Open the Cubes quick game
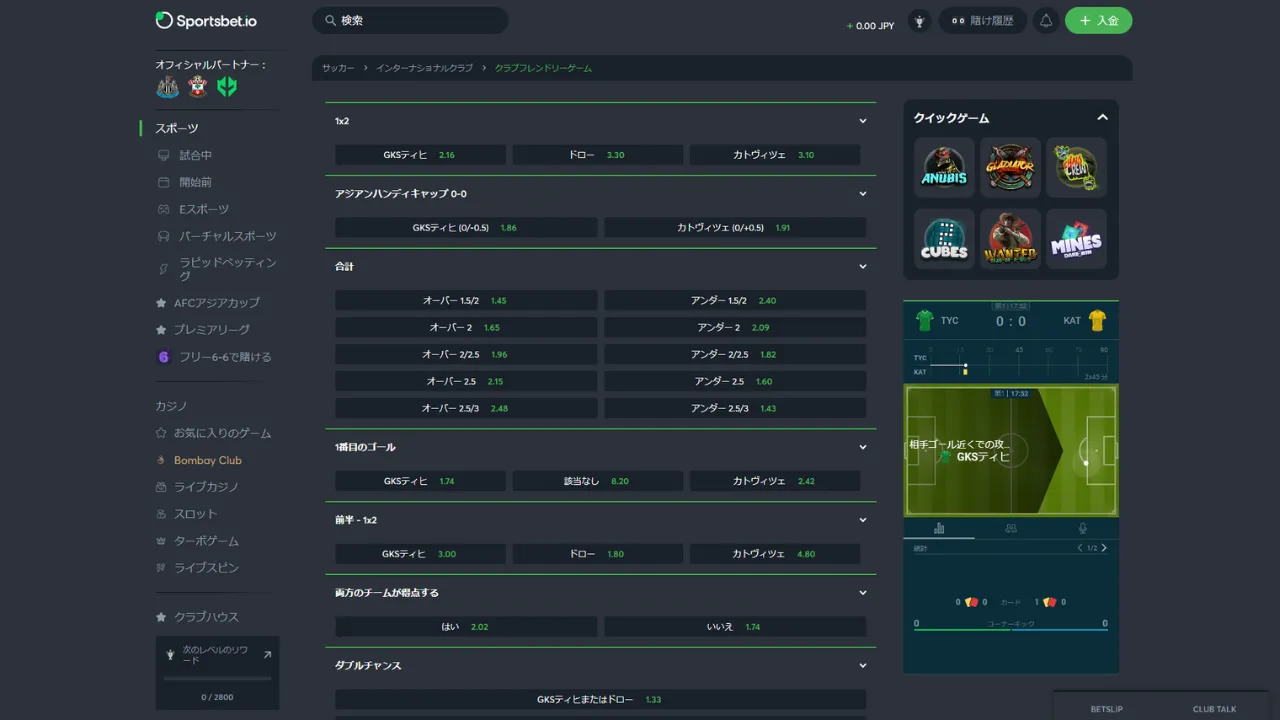 pos(944,239)
